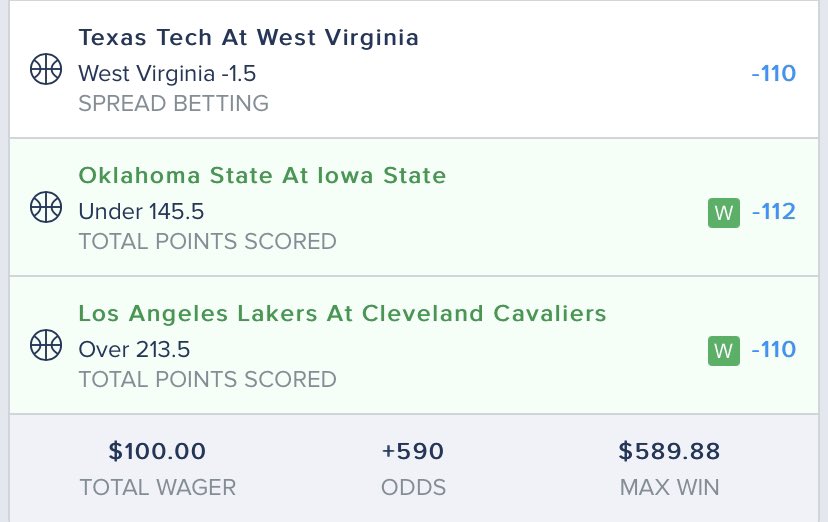Select the -112 odds for Under 145.5
This screenshot has width=828, height=522.
click(x=774, y=212)
